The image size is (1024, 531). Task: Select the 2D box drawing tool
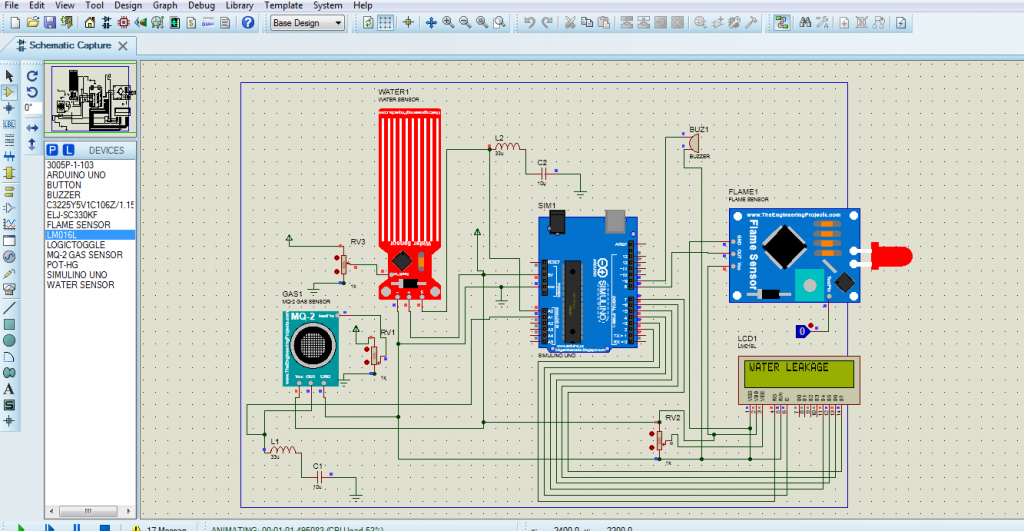tap(9, 324)
